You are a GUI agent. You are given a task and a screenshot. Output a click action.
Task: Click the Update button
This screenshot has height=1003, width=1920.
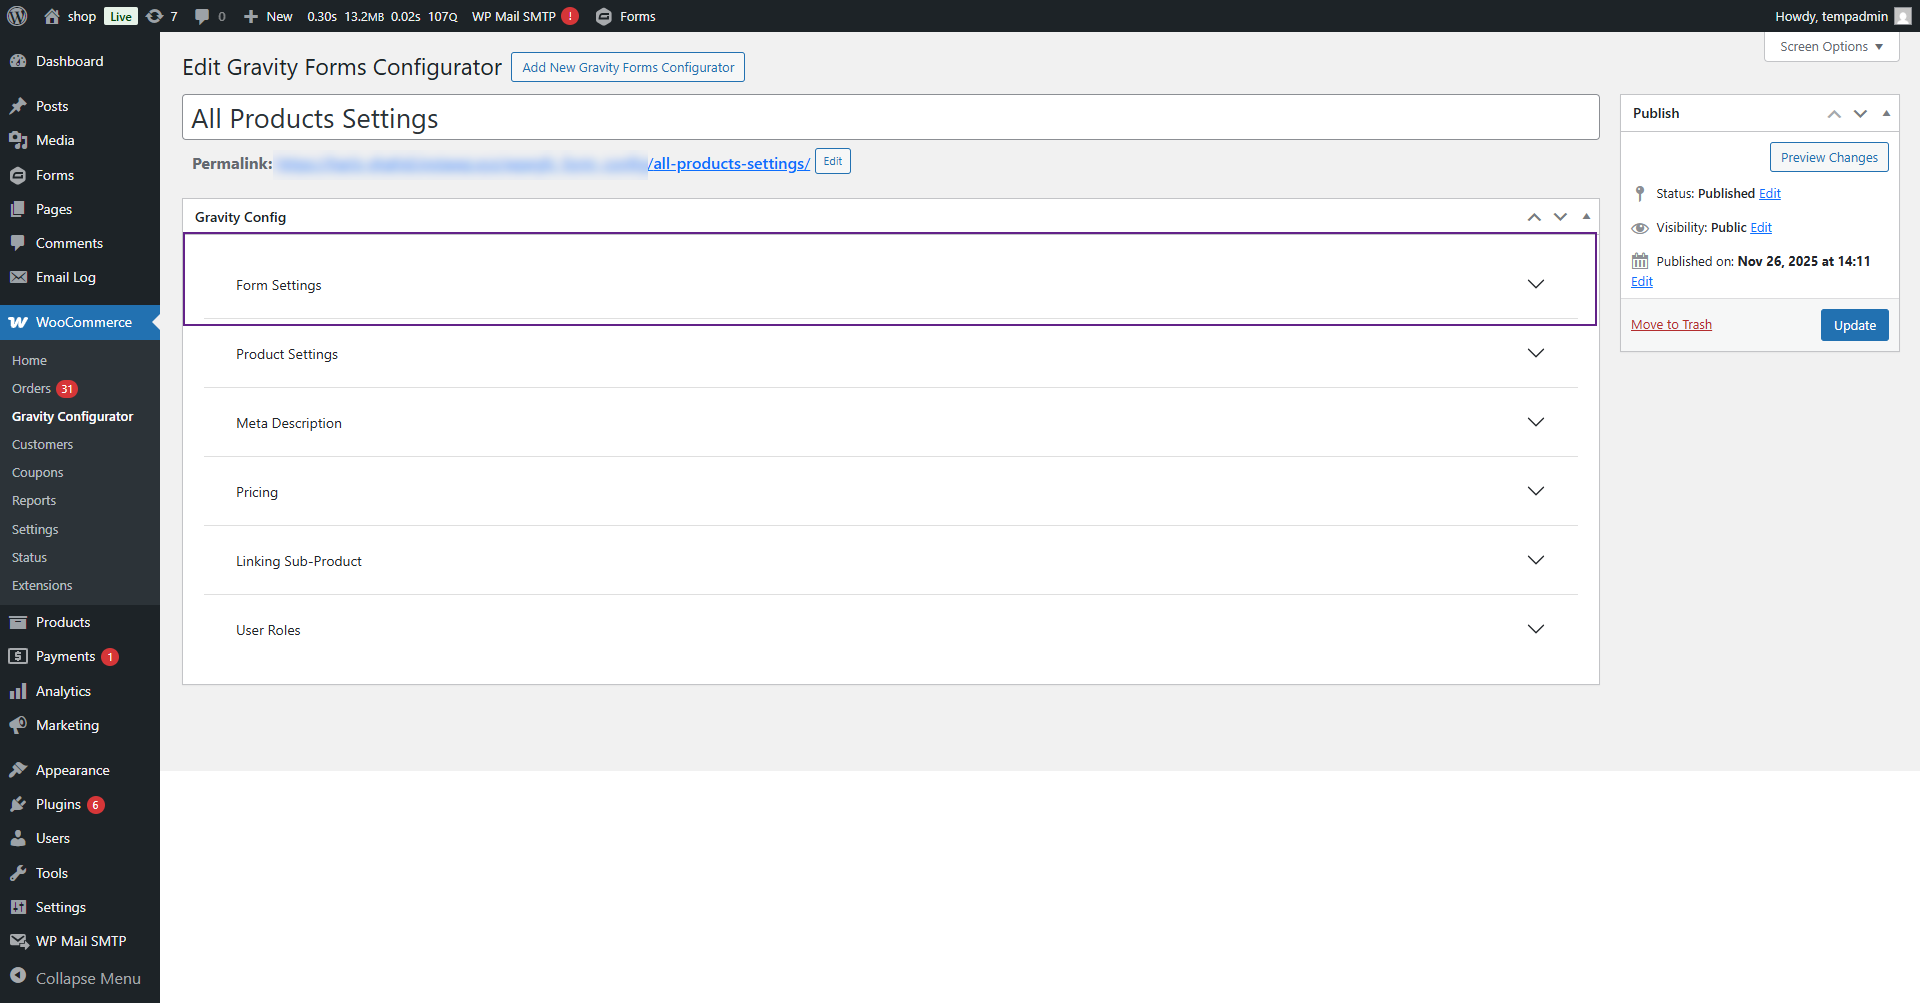pyautogui.click(x=1854, y=325)
